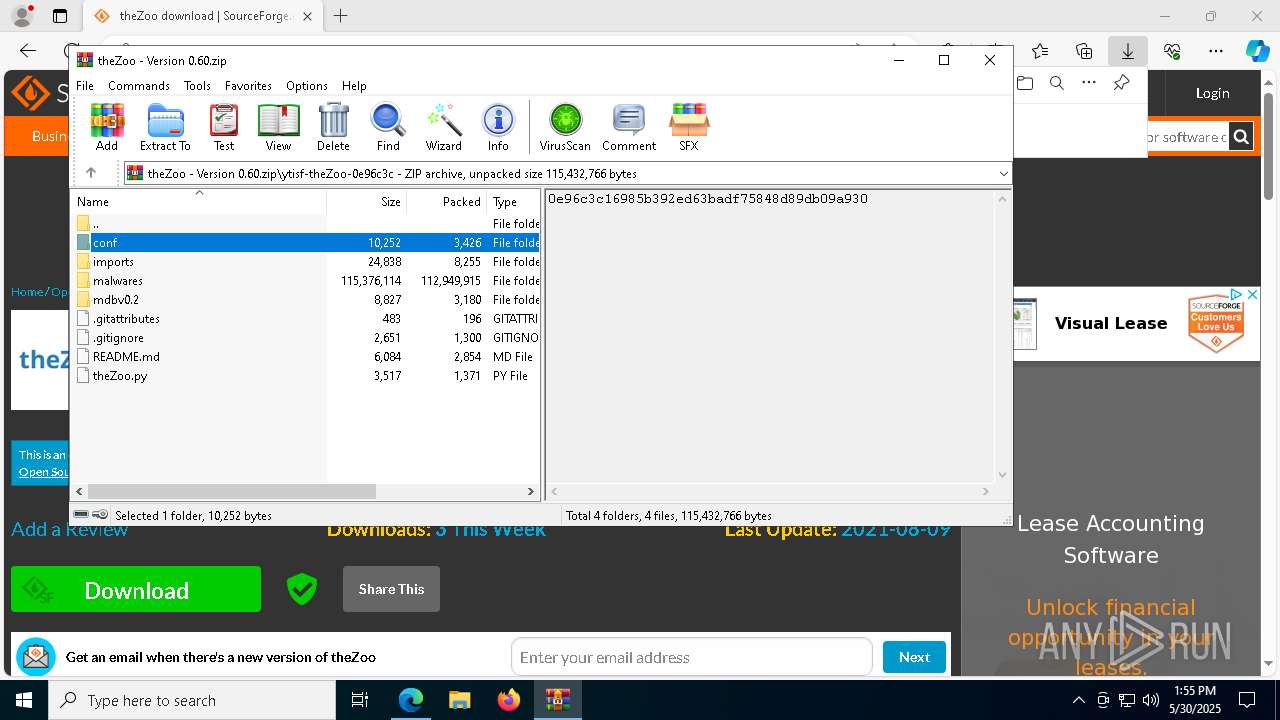The image size is (1280, 720).
Task: Select the parent folder '..' row
Action: [307, 224]
